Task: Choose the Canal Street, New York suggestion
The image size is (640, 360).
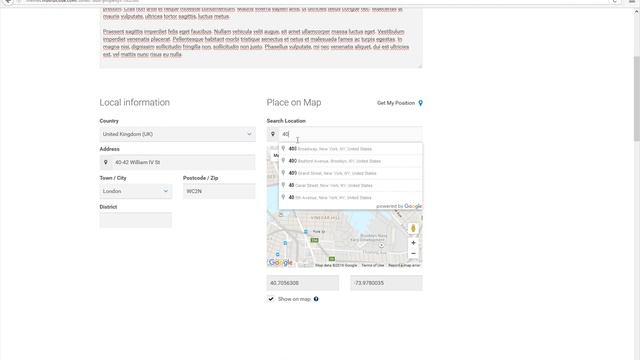Action: [351, 185]
